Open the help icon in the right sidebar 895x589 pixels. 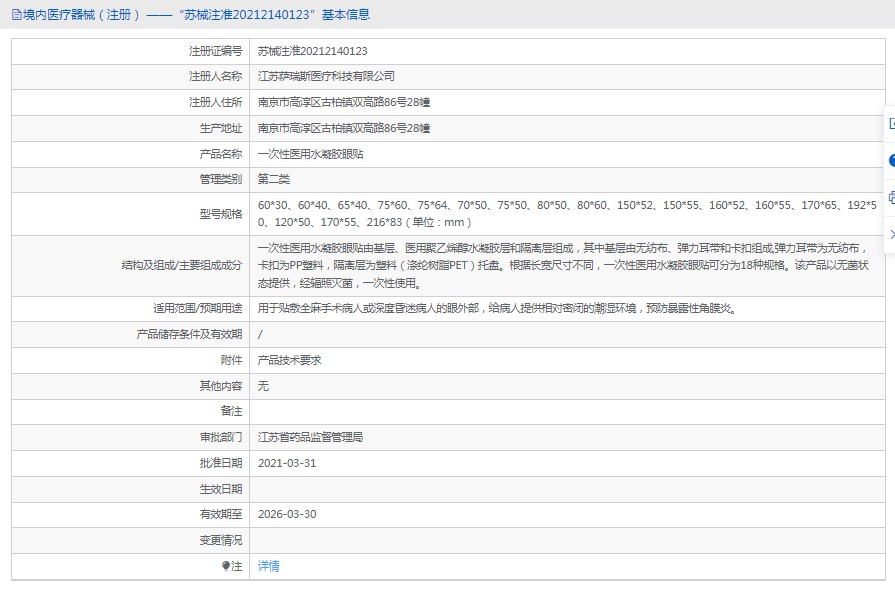[890, 160]
